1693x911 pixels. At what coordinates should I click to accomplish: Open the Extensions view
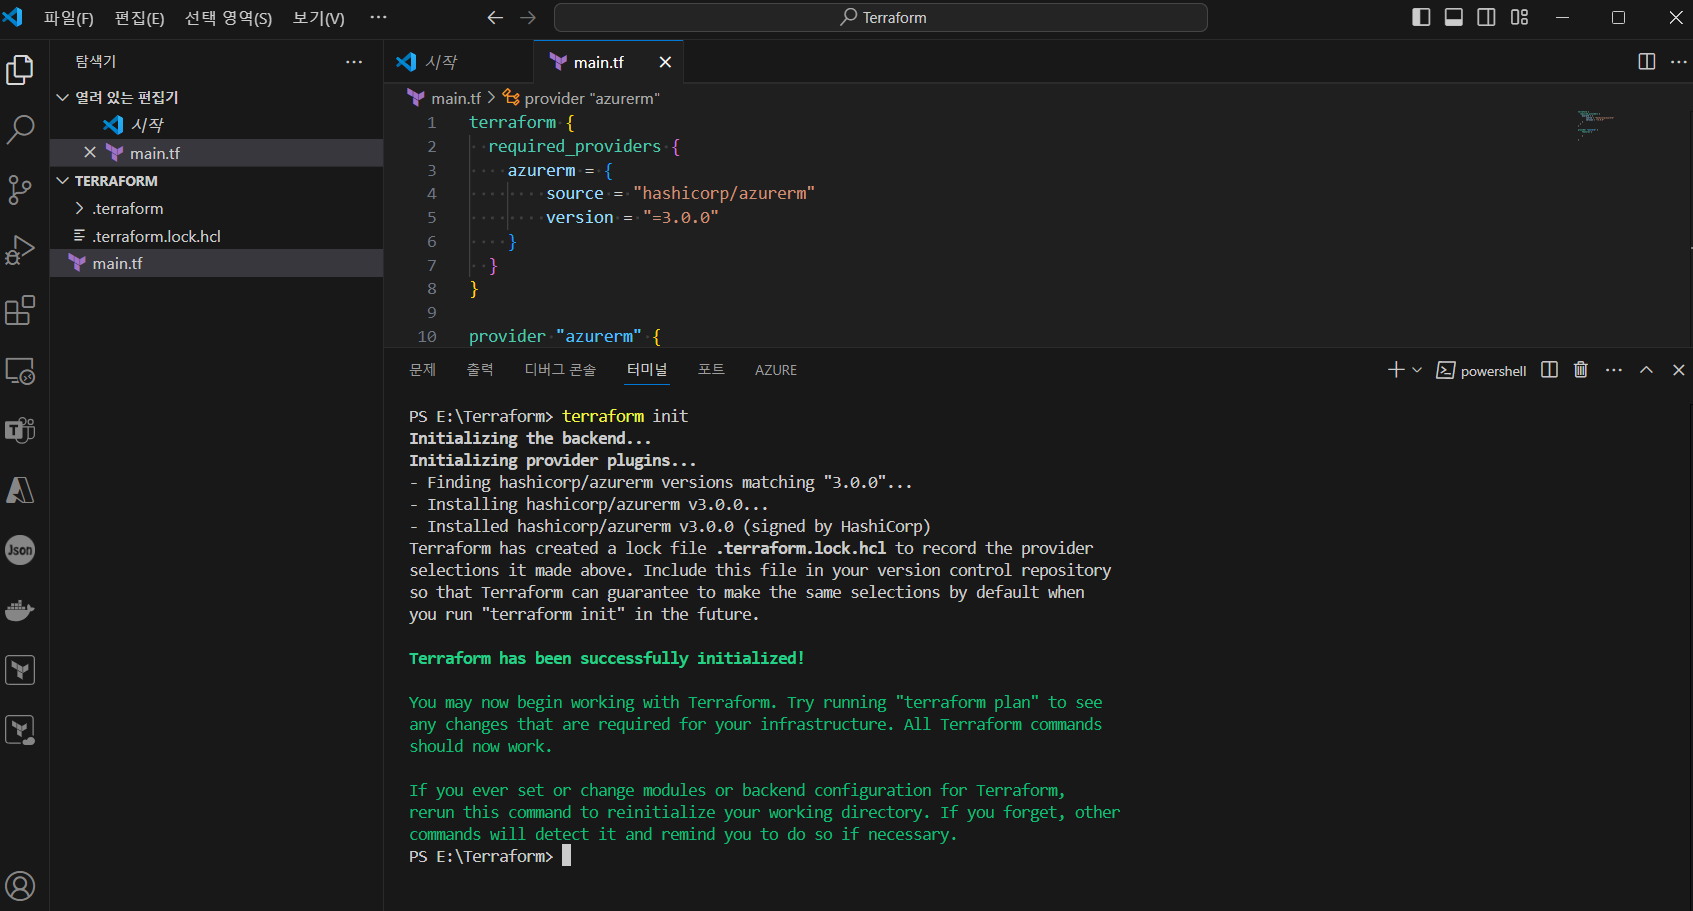click(x=20, y=310)
